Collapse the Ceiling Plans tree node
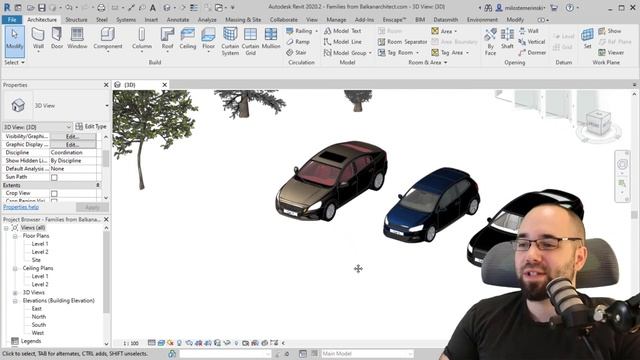640x360 pixels. coord(15,269)
